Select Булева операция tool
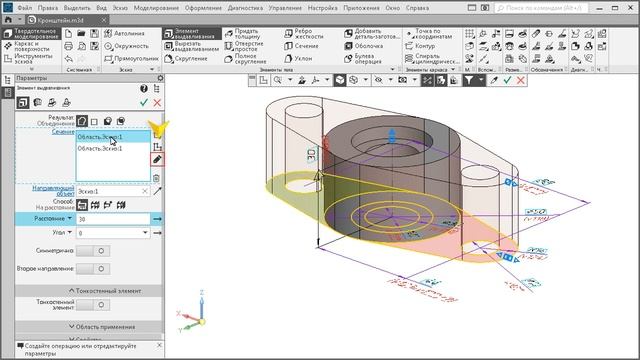The height and width of the screenshot is (360, 640). [363, 59]
